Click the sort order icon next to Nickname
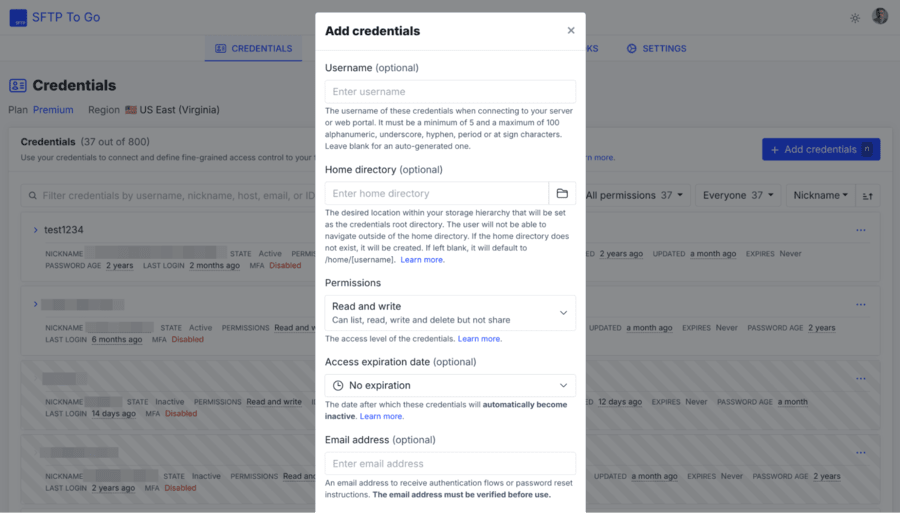This screenshot has width=900, height=513. pos(867,196)
